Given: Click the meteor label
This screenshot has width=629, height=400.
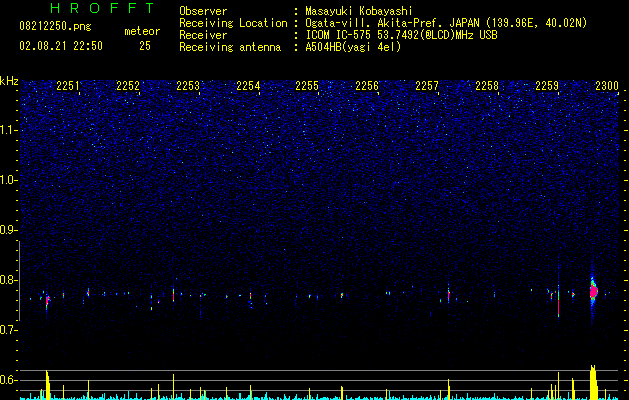Looking at the screenshot, I should pos(142,31).
